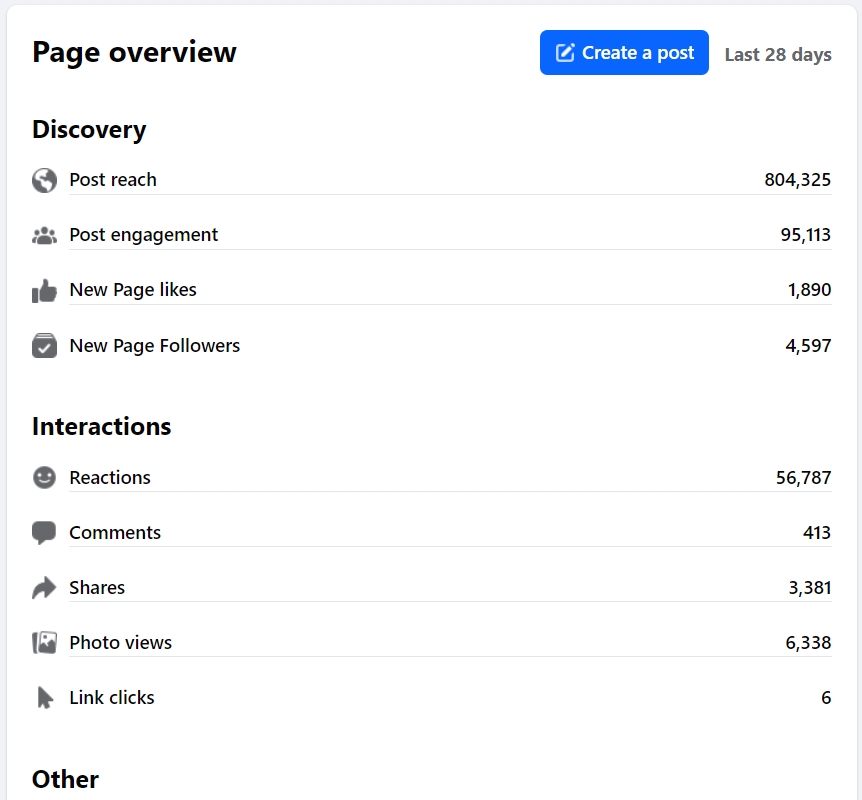Viewport: 862px width, 800px height.
Task: Open the Post engagement metric label
Action: tap(143, 235)
